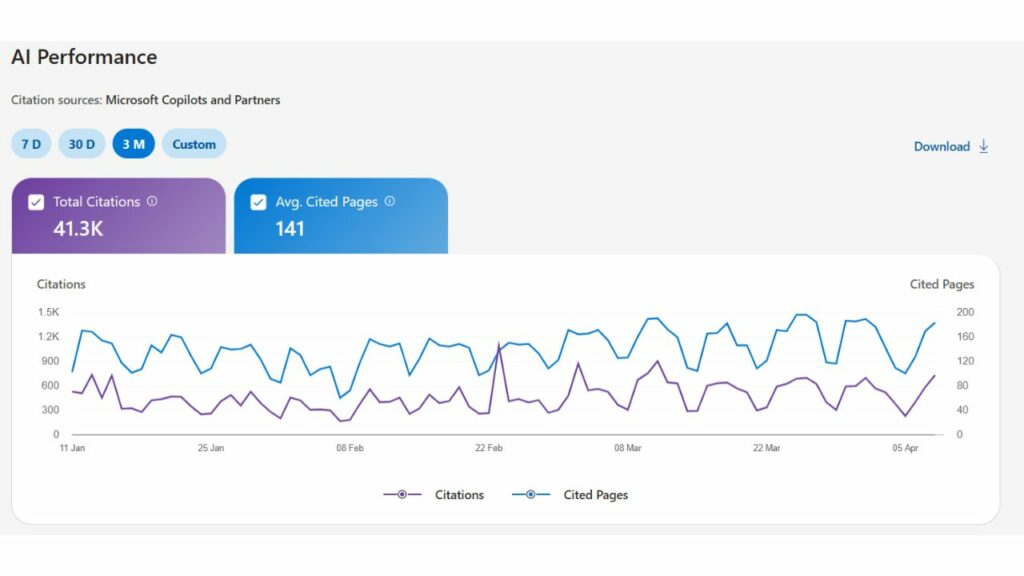
Task: Open the Custom date range picker
Action: [193, 144]
